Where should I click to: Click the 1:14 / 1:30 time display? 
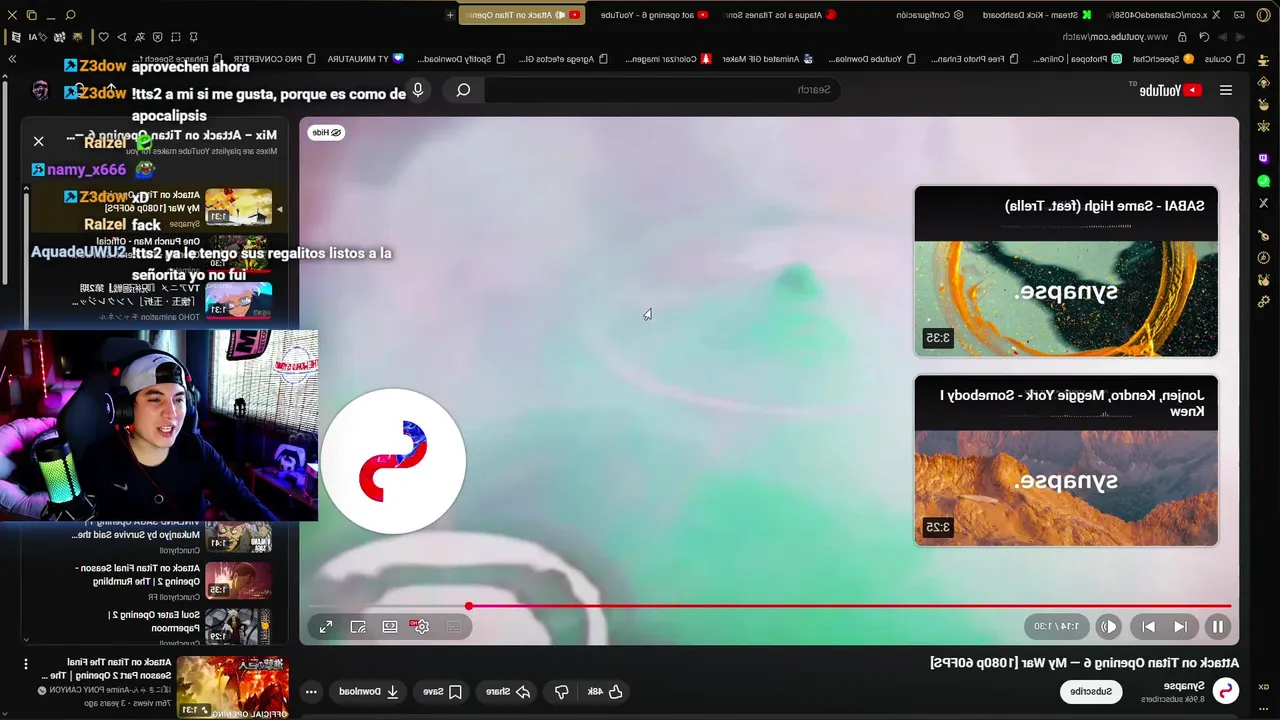point(1056,627)
